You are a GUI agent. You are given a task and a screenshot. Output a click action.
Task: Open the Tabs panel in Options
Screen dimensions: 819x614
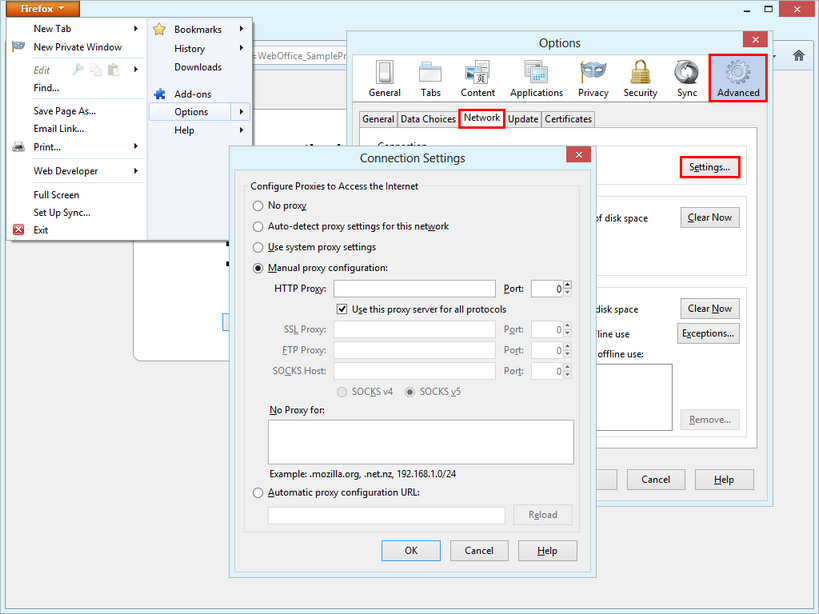coord(430,78)
